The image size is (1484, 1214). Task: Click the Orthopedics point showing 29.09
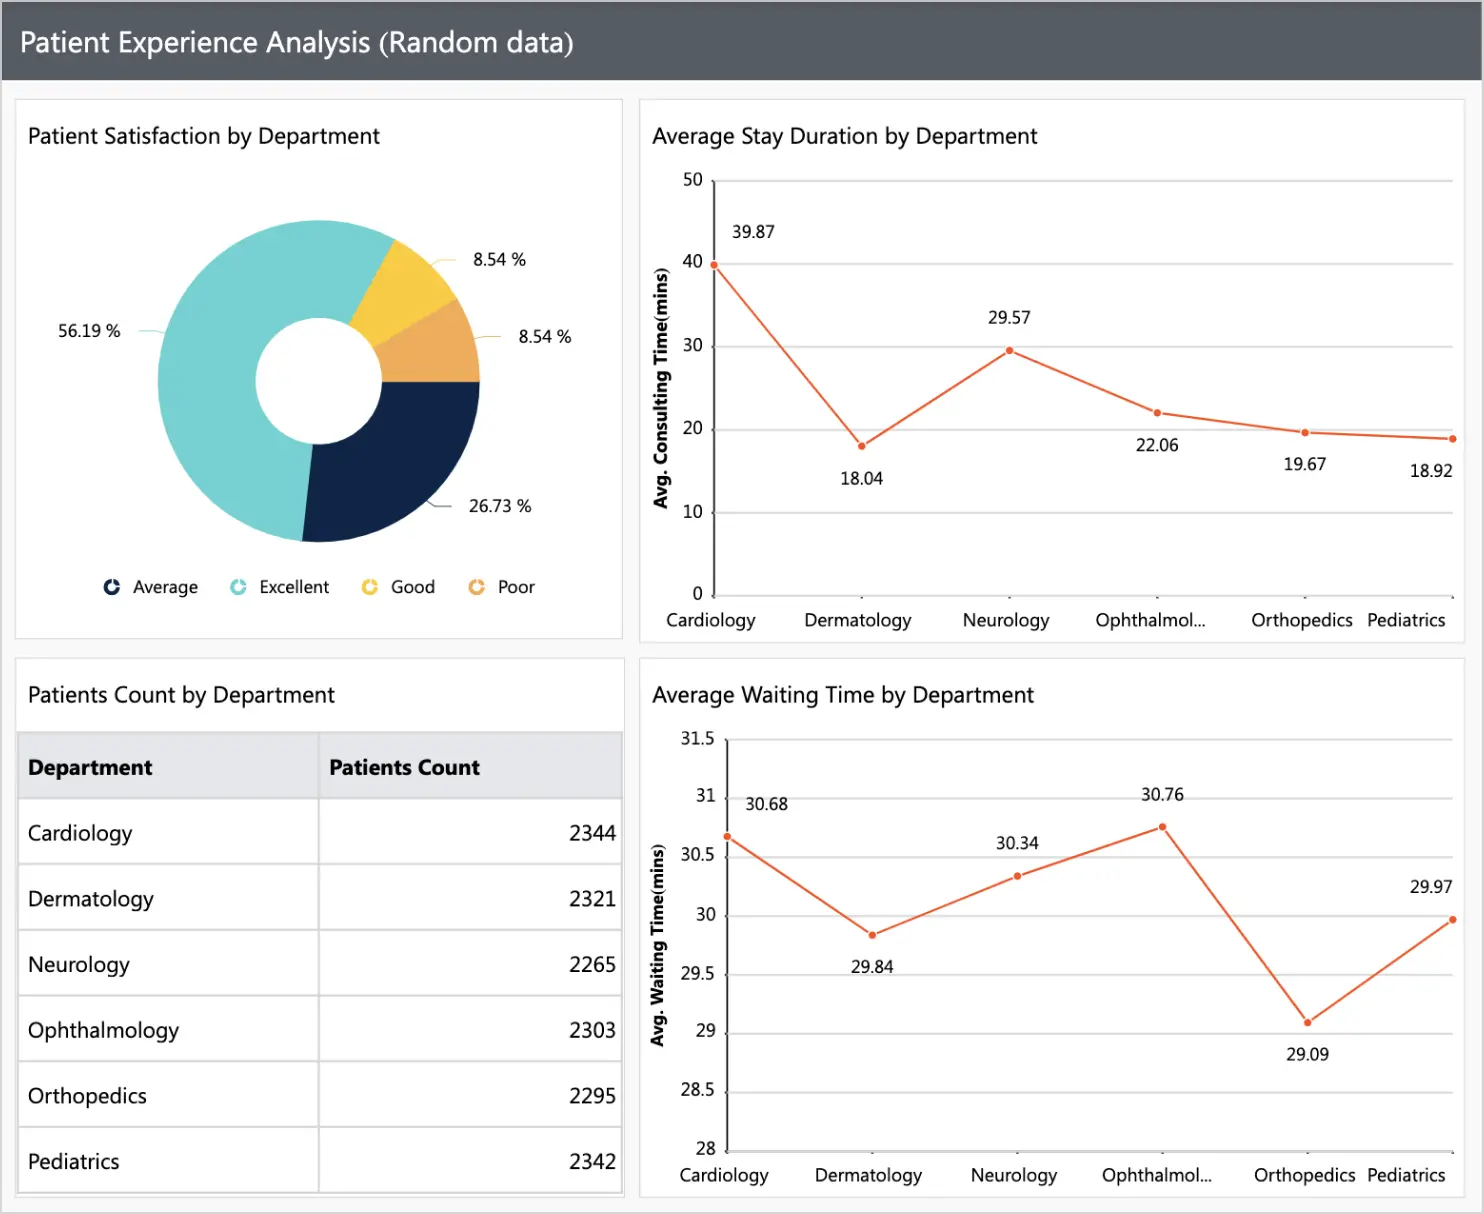pos(1306,1021)
